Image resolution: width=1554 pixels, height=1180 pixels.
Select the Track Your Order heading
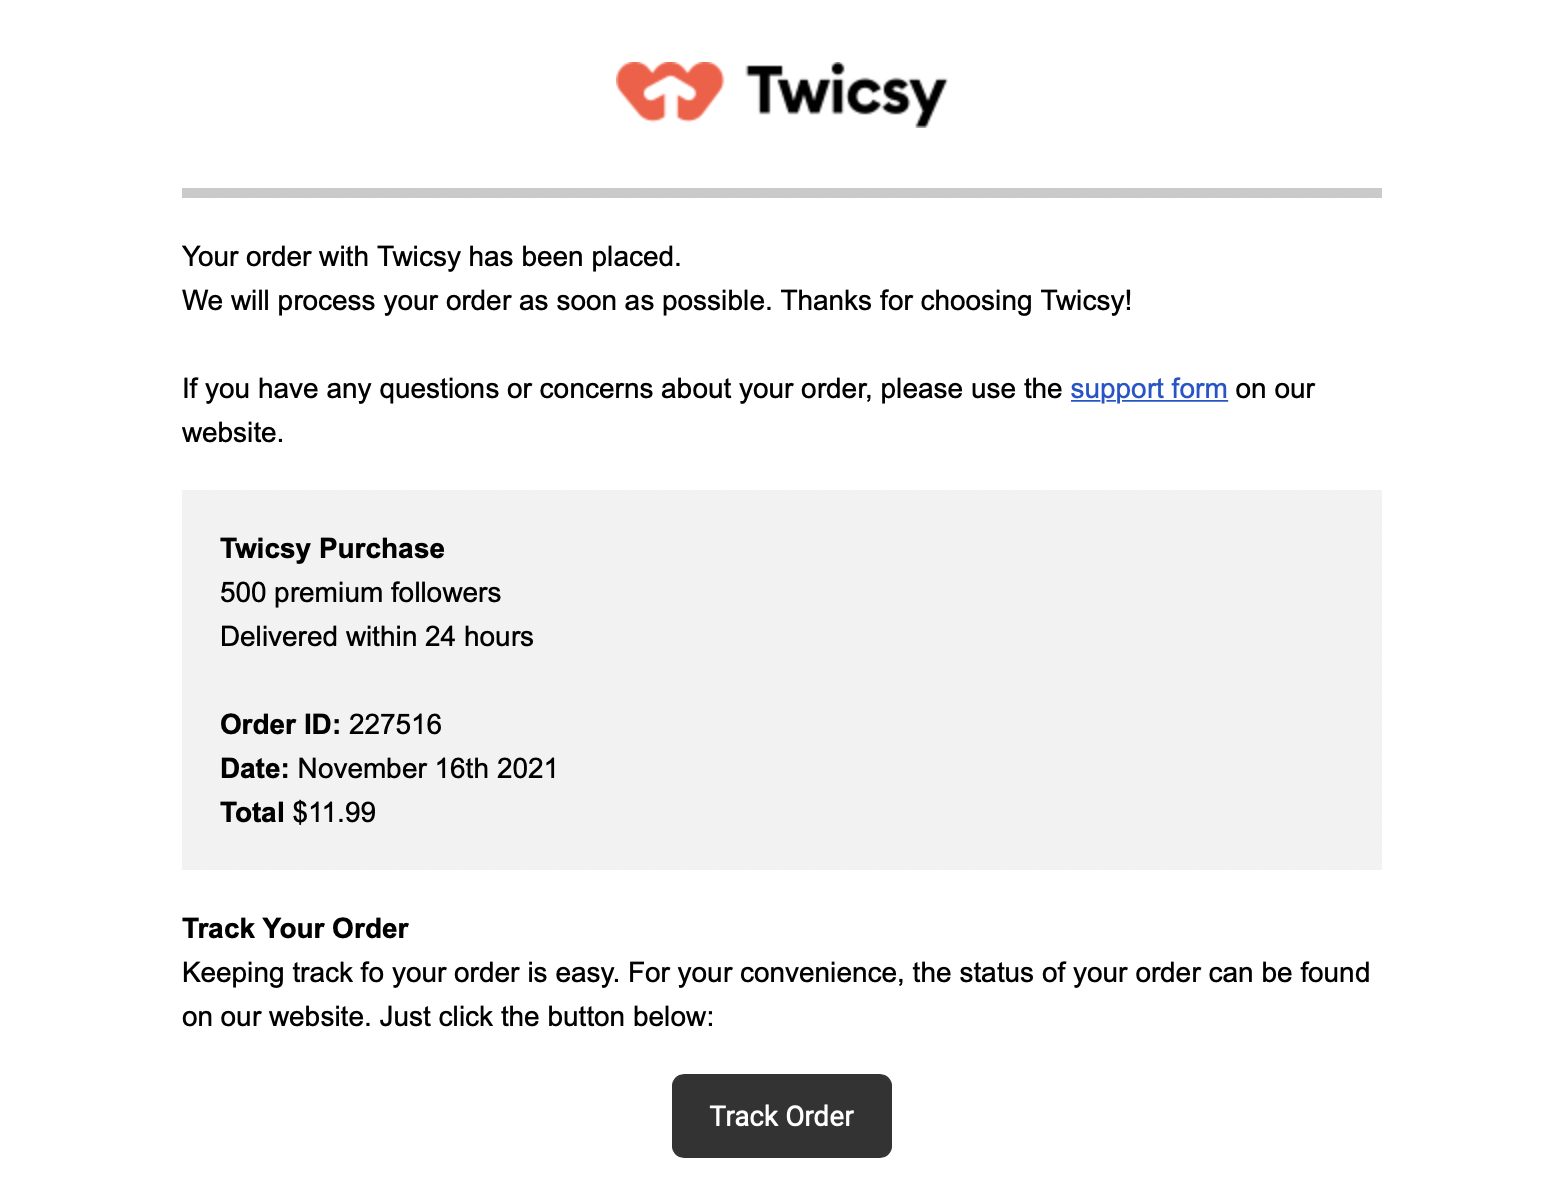[x=295, y=929]
